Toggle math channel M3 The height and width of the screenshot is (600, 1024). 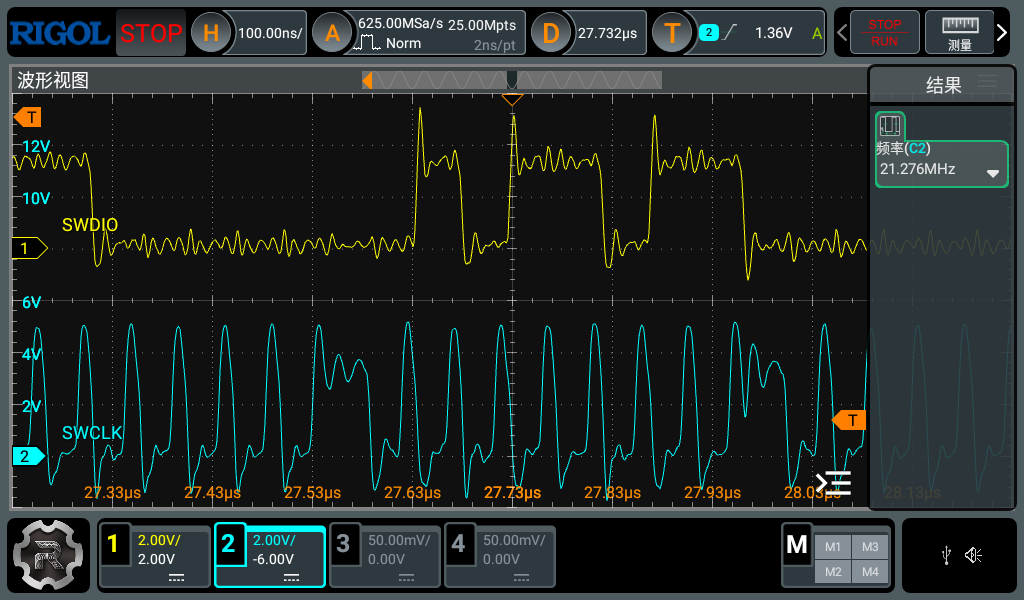(x=870, y=547)
